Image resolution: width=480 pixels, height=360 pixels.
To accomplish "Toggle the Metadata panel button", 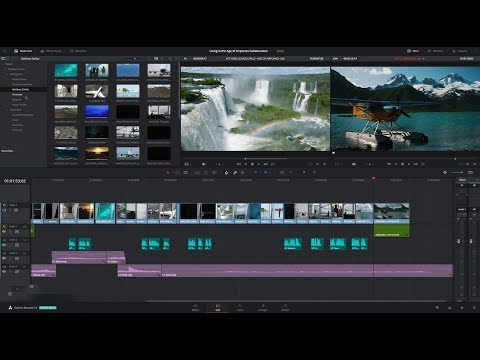I will [435, 51].
